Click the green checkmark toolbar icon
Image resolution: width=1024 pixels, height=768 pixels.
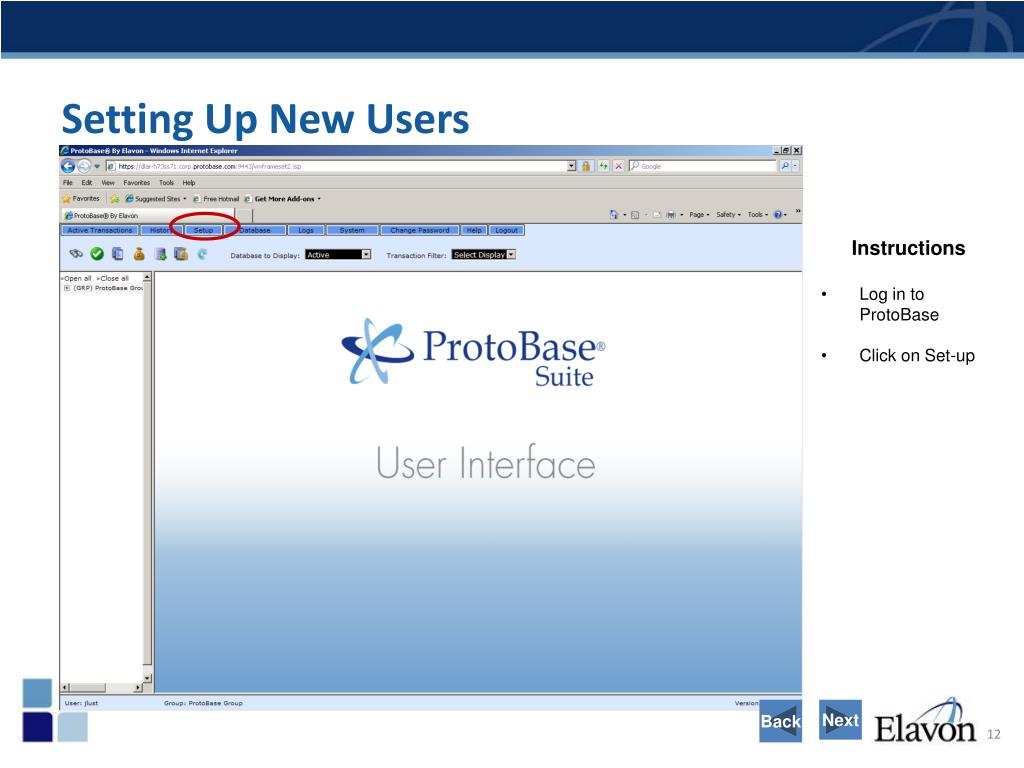click(97, 254)
